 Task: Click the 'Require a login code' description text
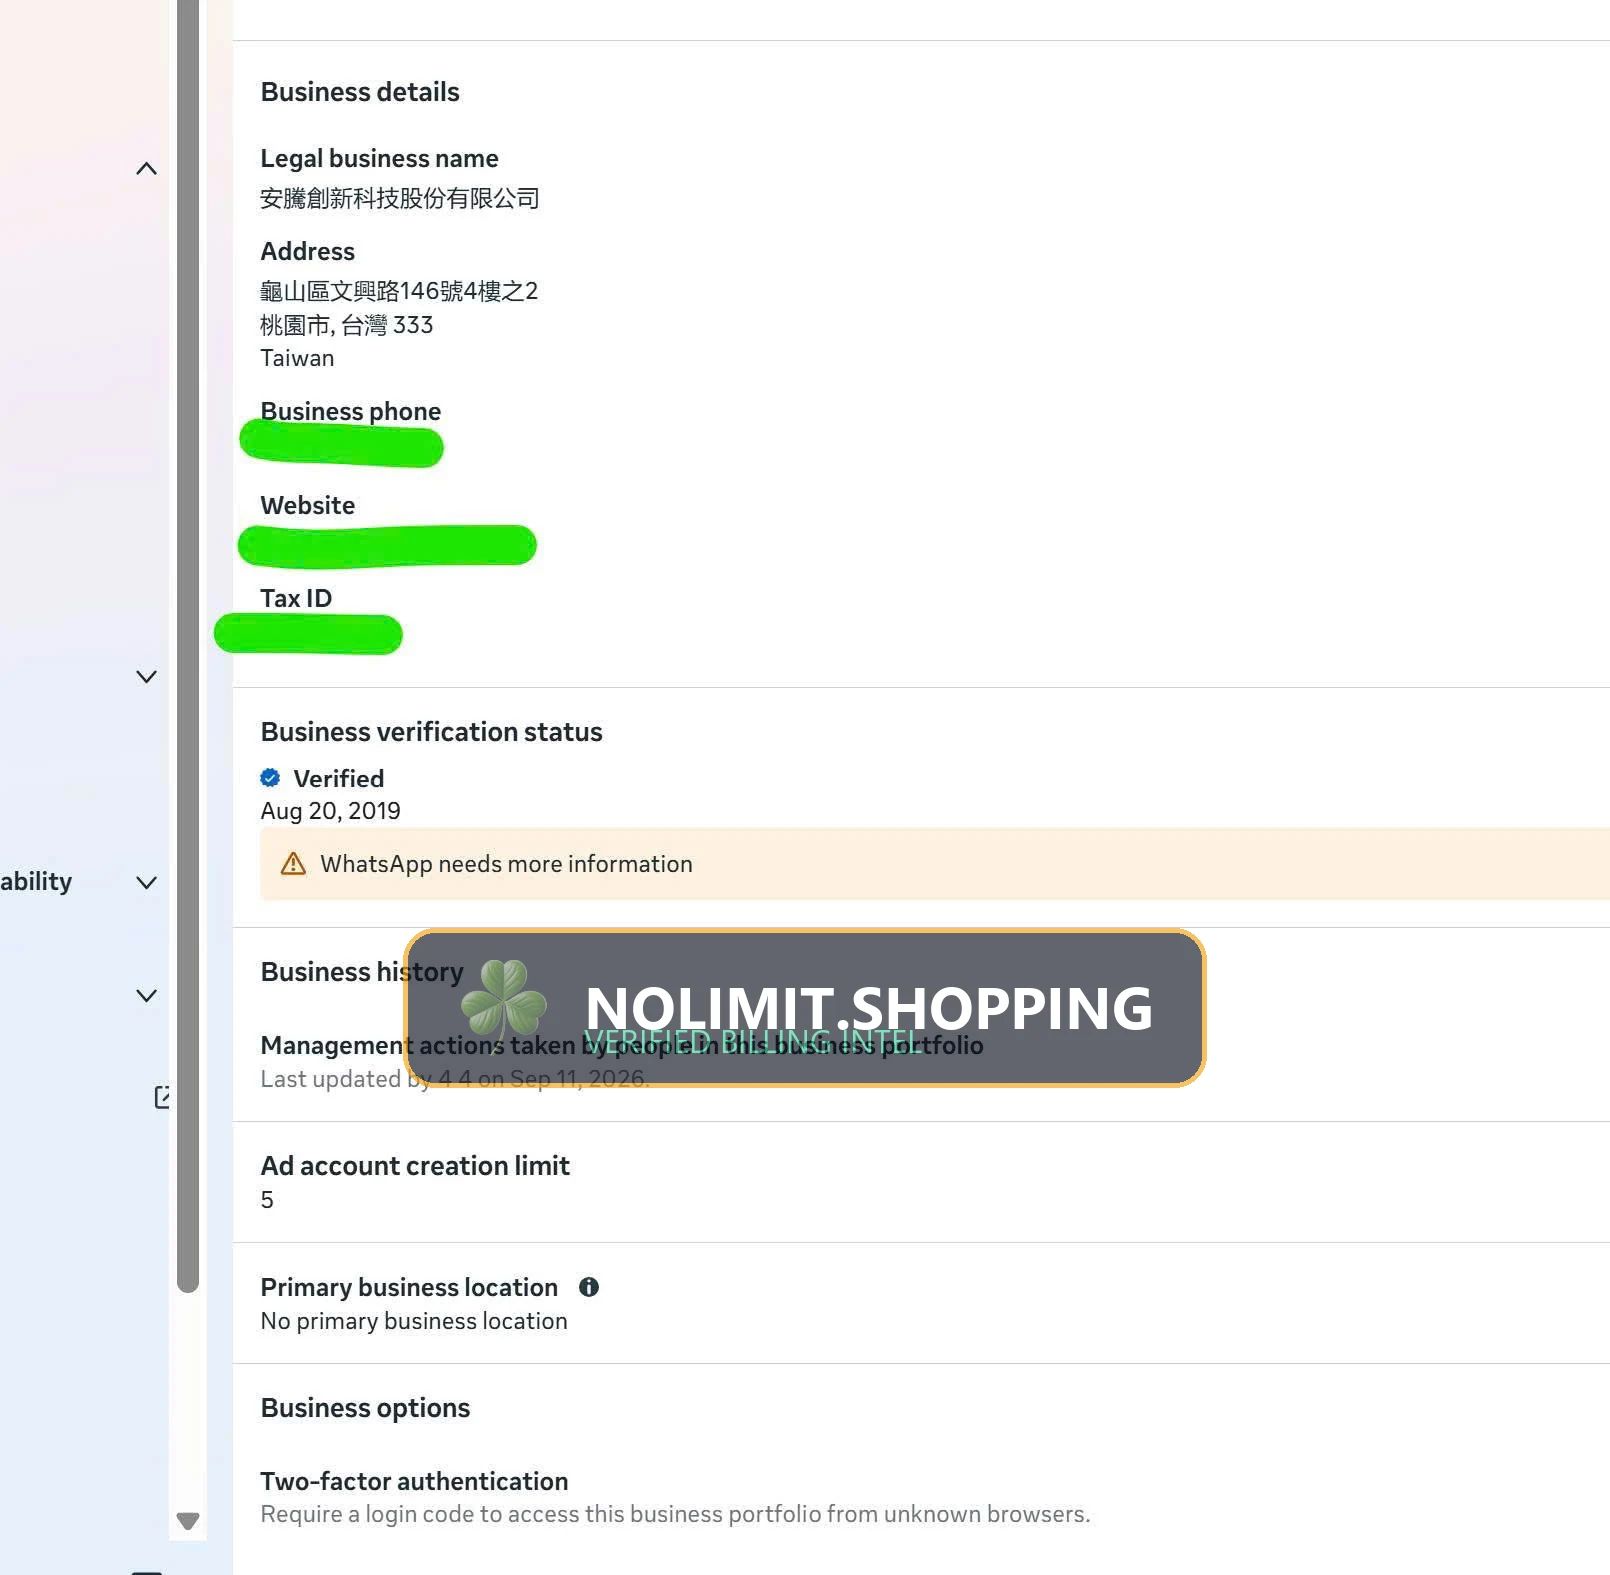[676, 1514]
